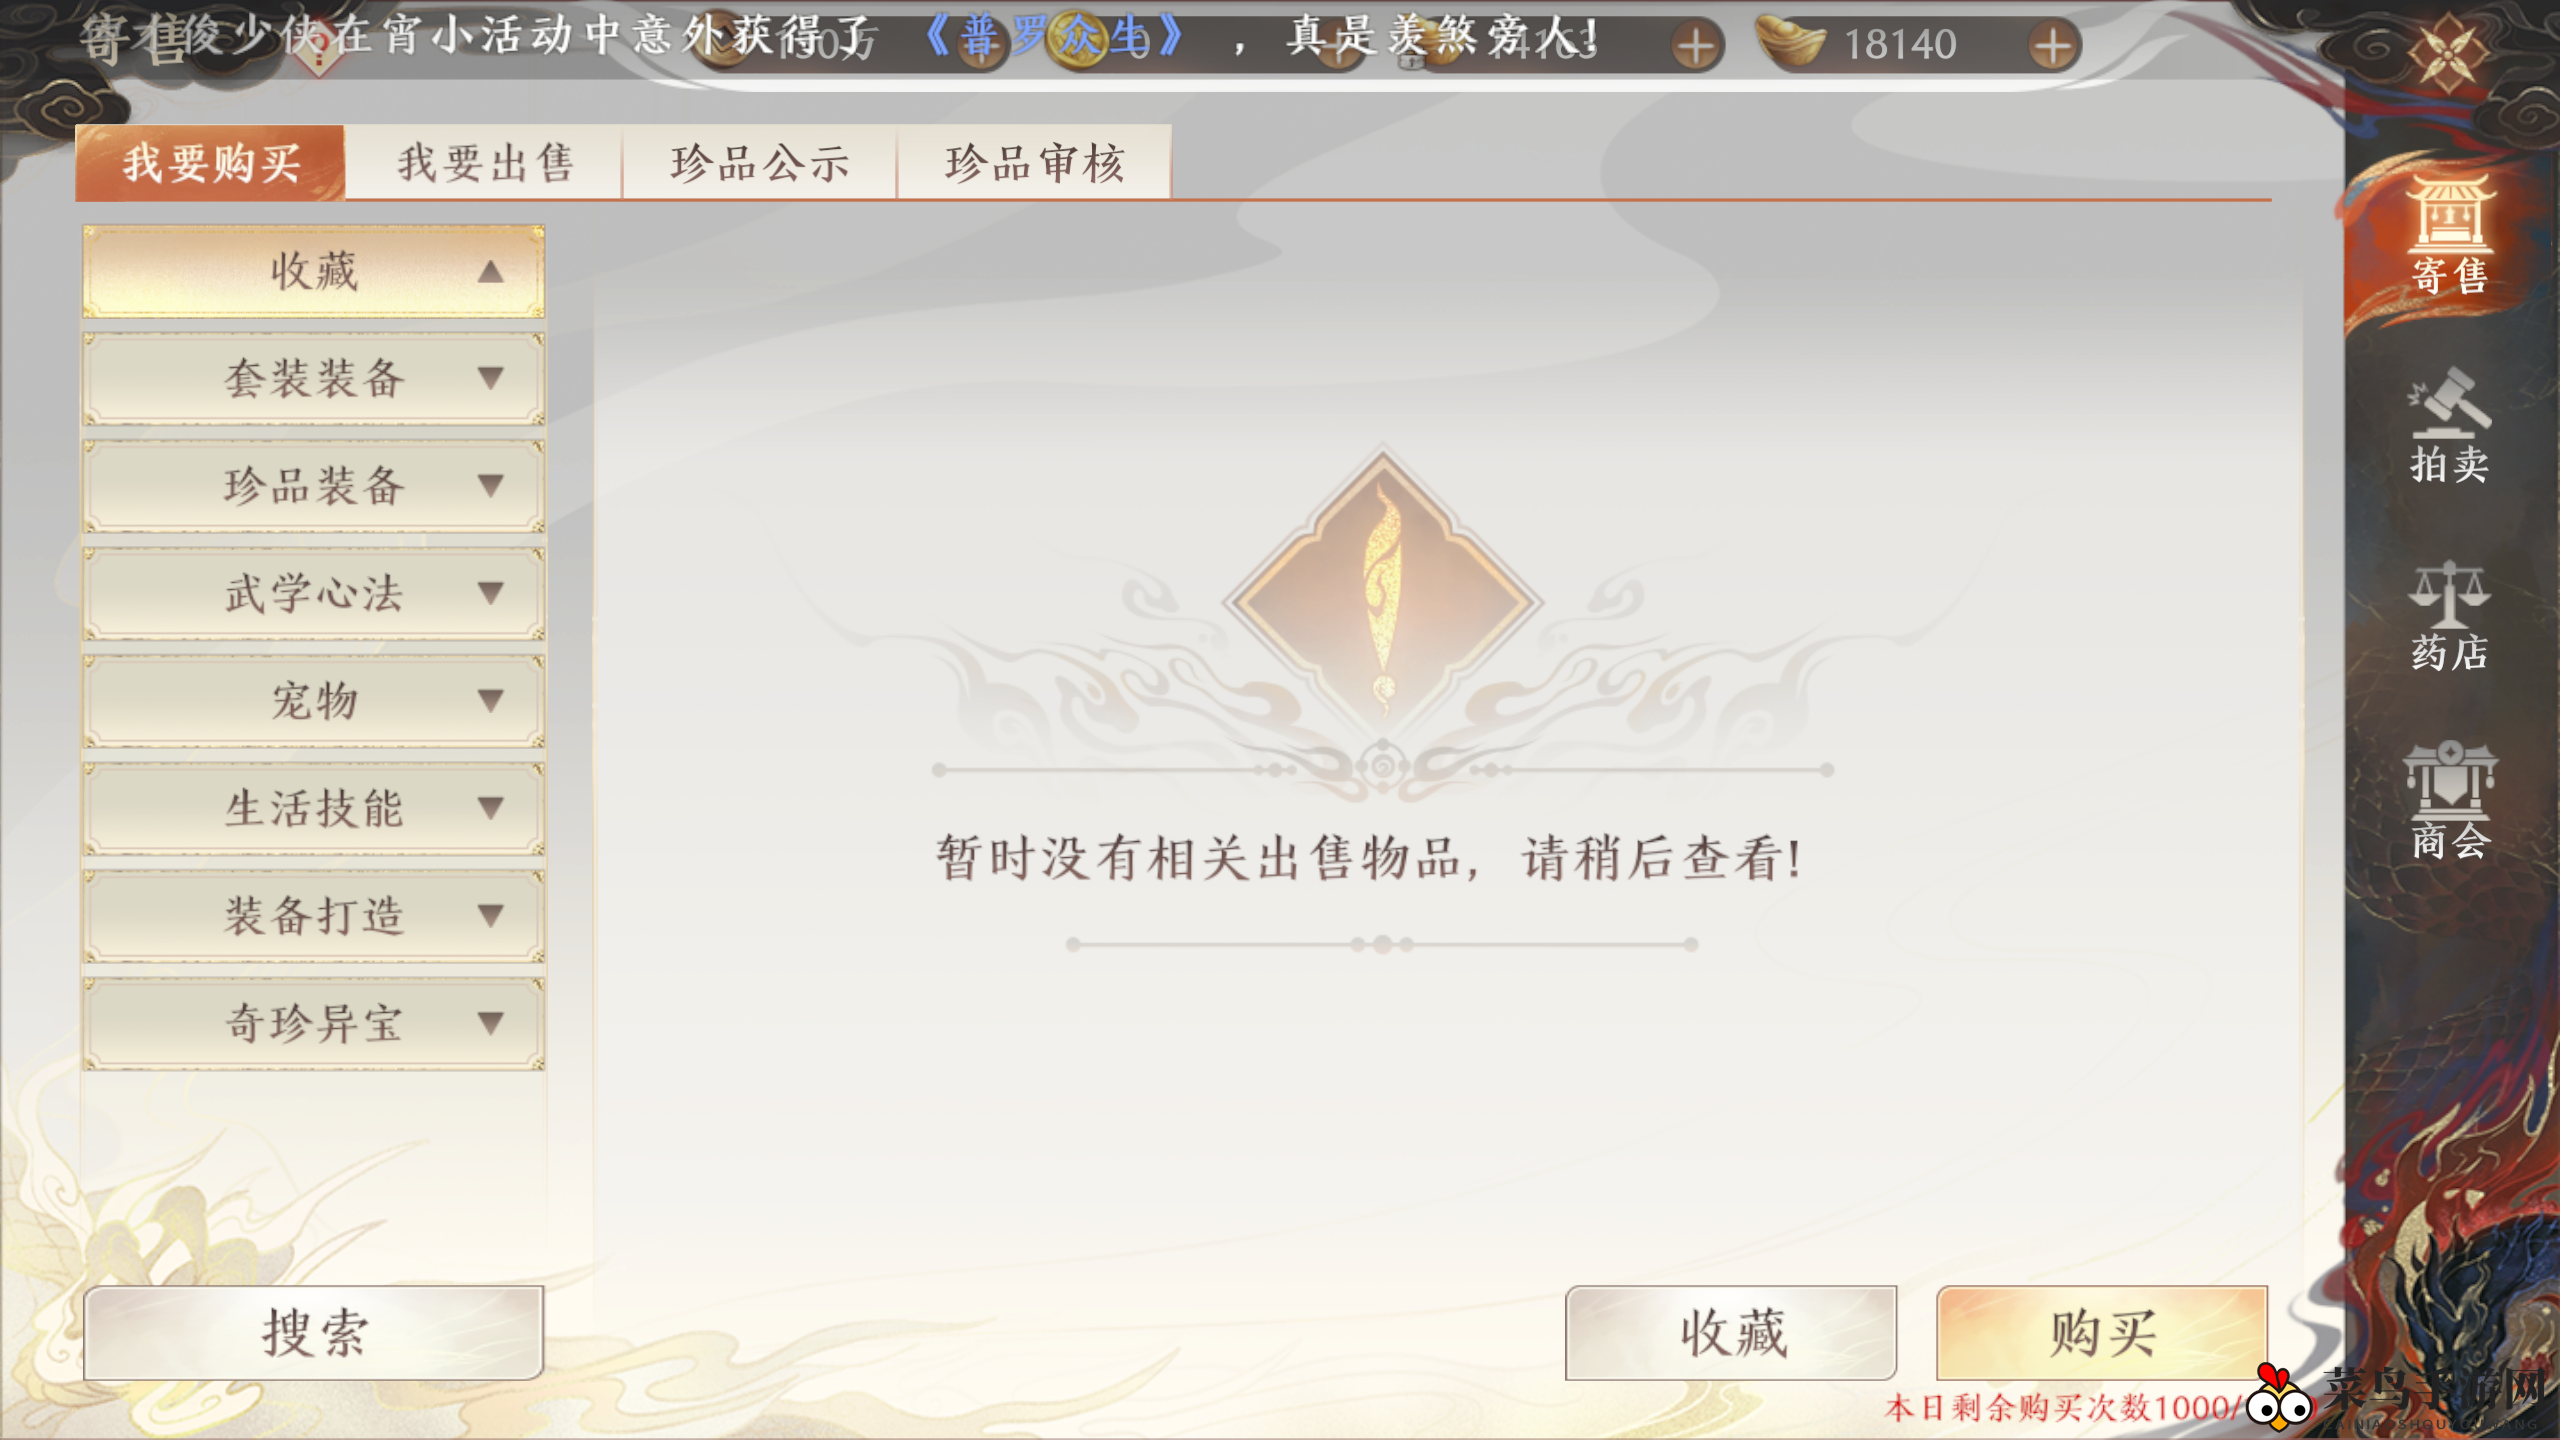This screenshot has height=1440, width=2560.
Task: Expand the 珍品装备 category
Action: (x=313, y=486)
